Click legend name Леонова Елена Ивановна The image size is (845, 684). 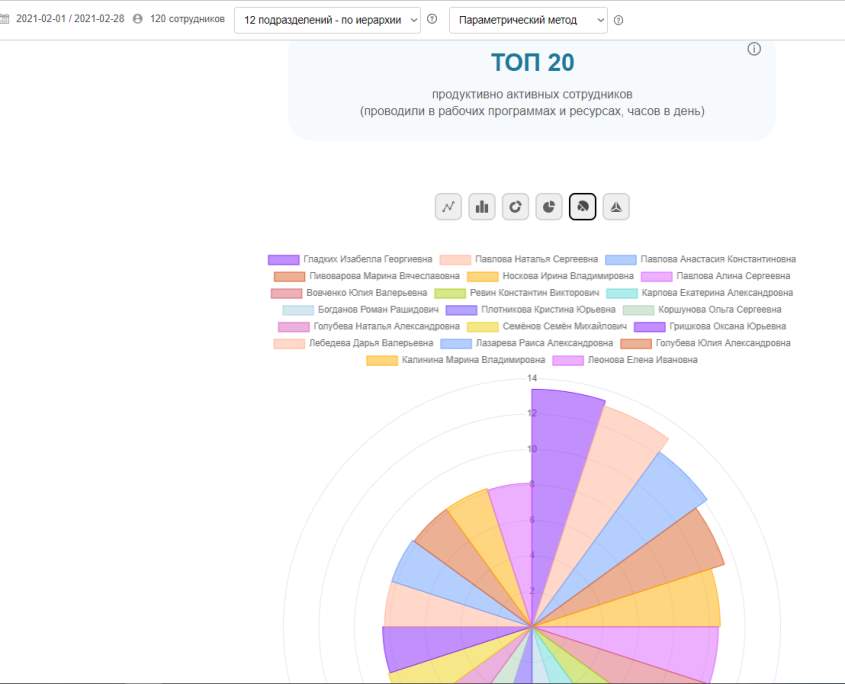(x=642, y=360)
